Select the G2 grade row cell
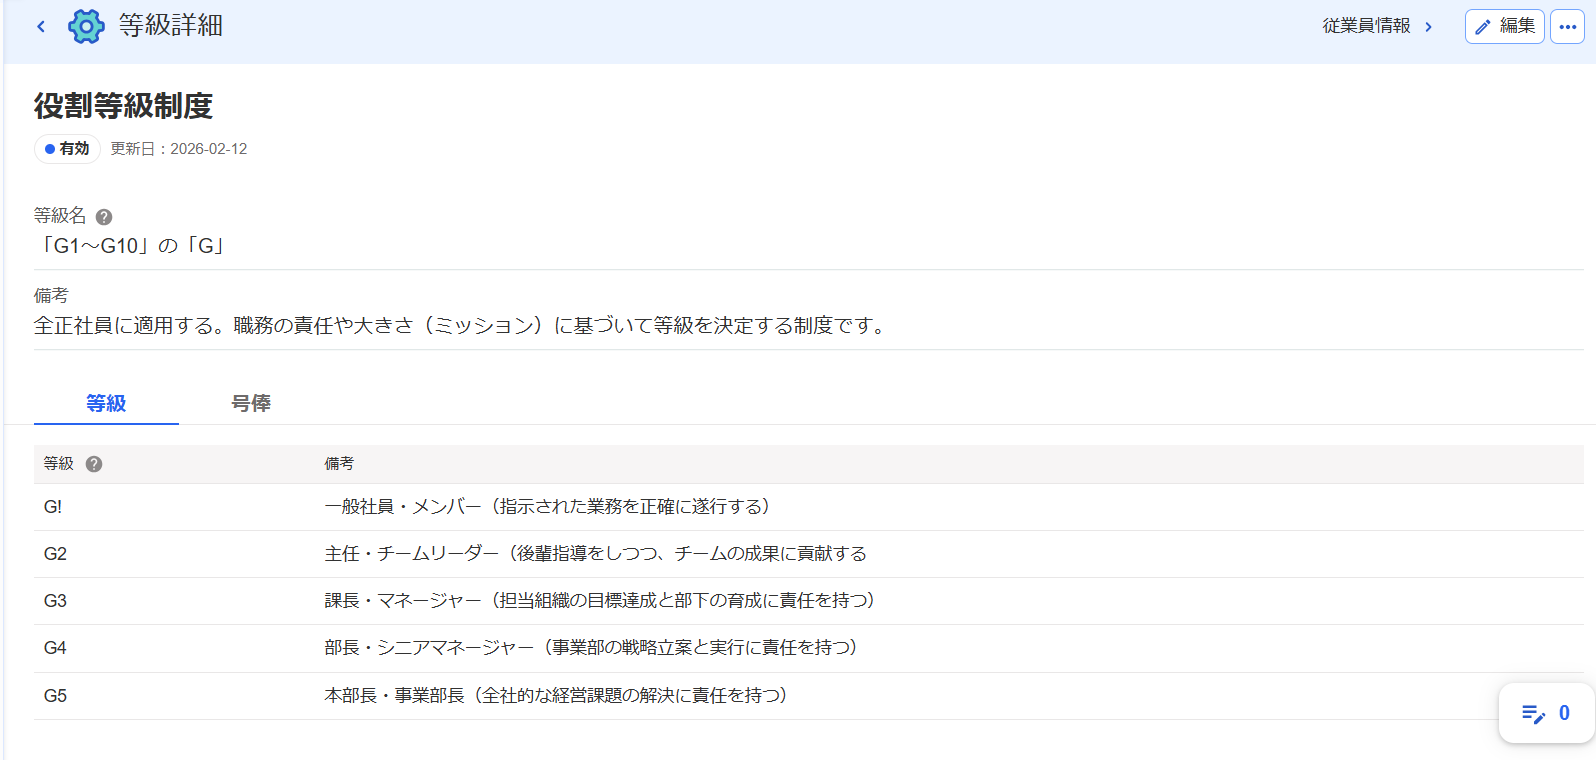 tap(55, 554)
